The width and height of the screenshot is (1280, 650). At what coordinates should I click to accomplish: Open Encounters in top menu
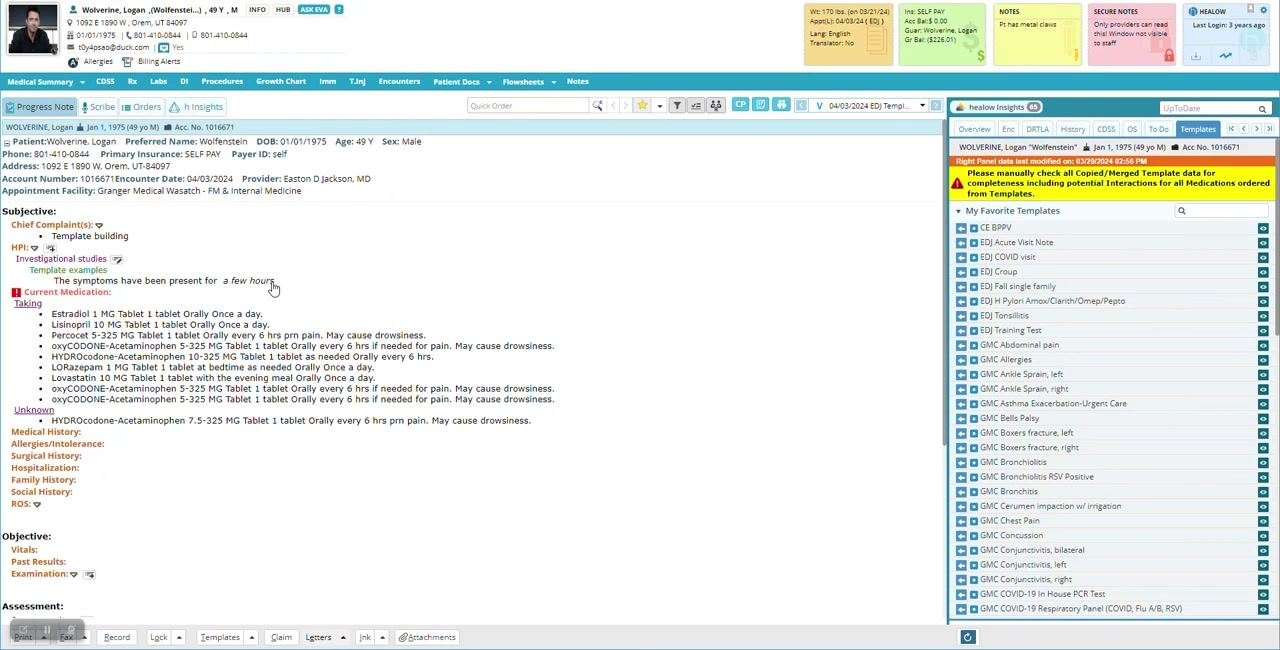coord(399,82)
